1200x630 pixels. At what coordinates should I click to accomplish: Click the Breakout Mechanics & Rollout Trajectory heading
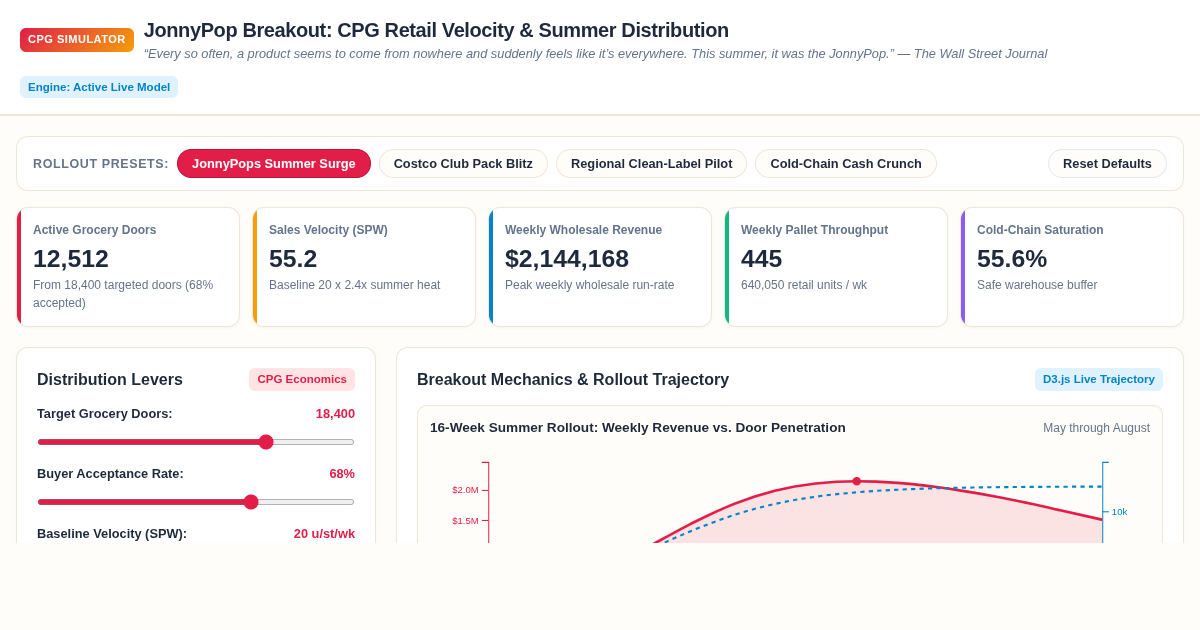point(573,380)
